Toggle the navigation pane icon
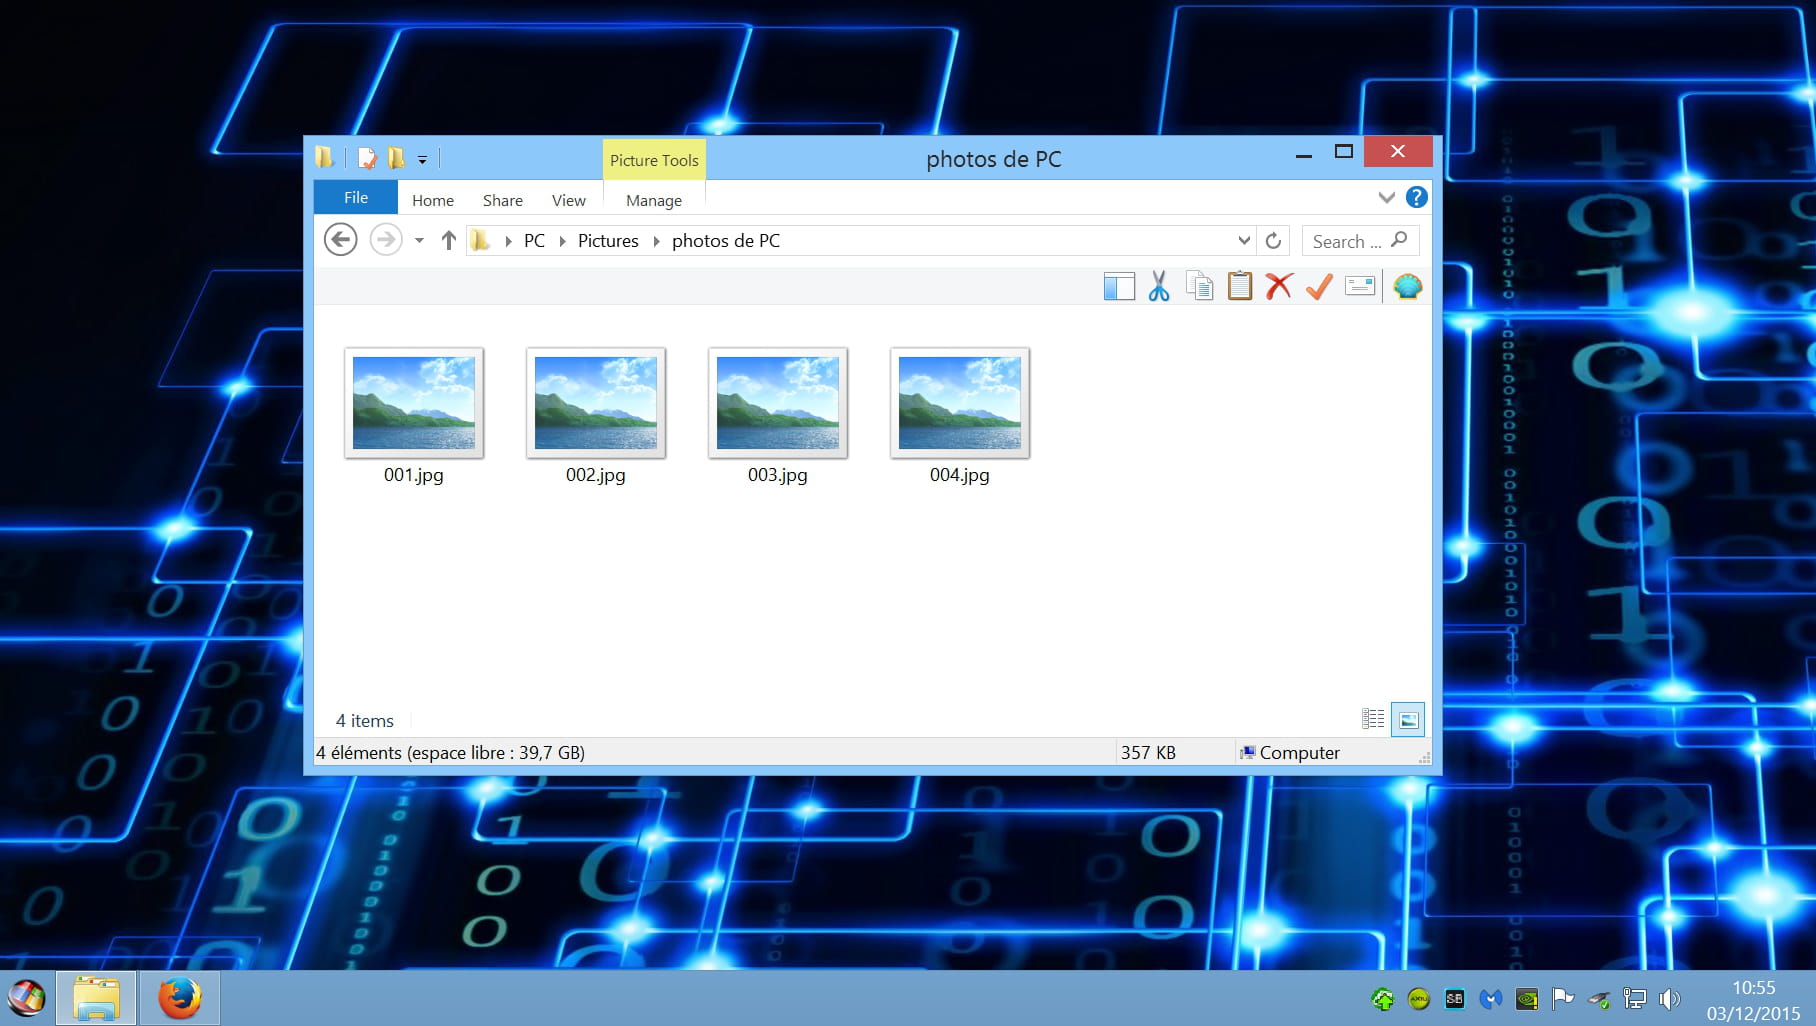This screenshot has height=1026, width=1816. (1119, 287)
